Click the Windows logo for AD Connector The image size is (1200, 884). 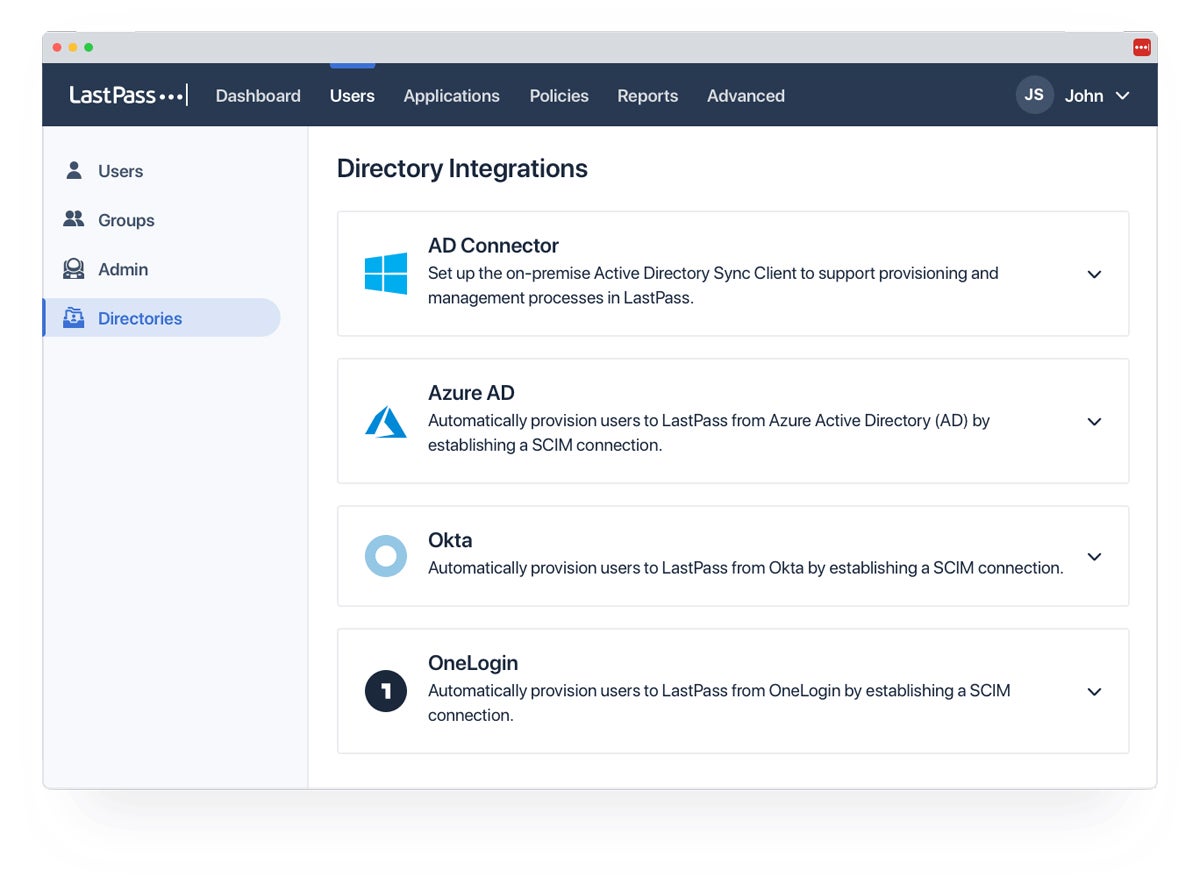386,273
